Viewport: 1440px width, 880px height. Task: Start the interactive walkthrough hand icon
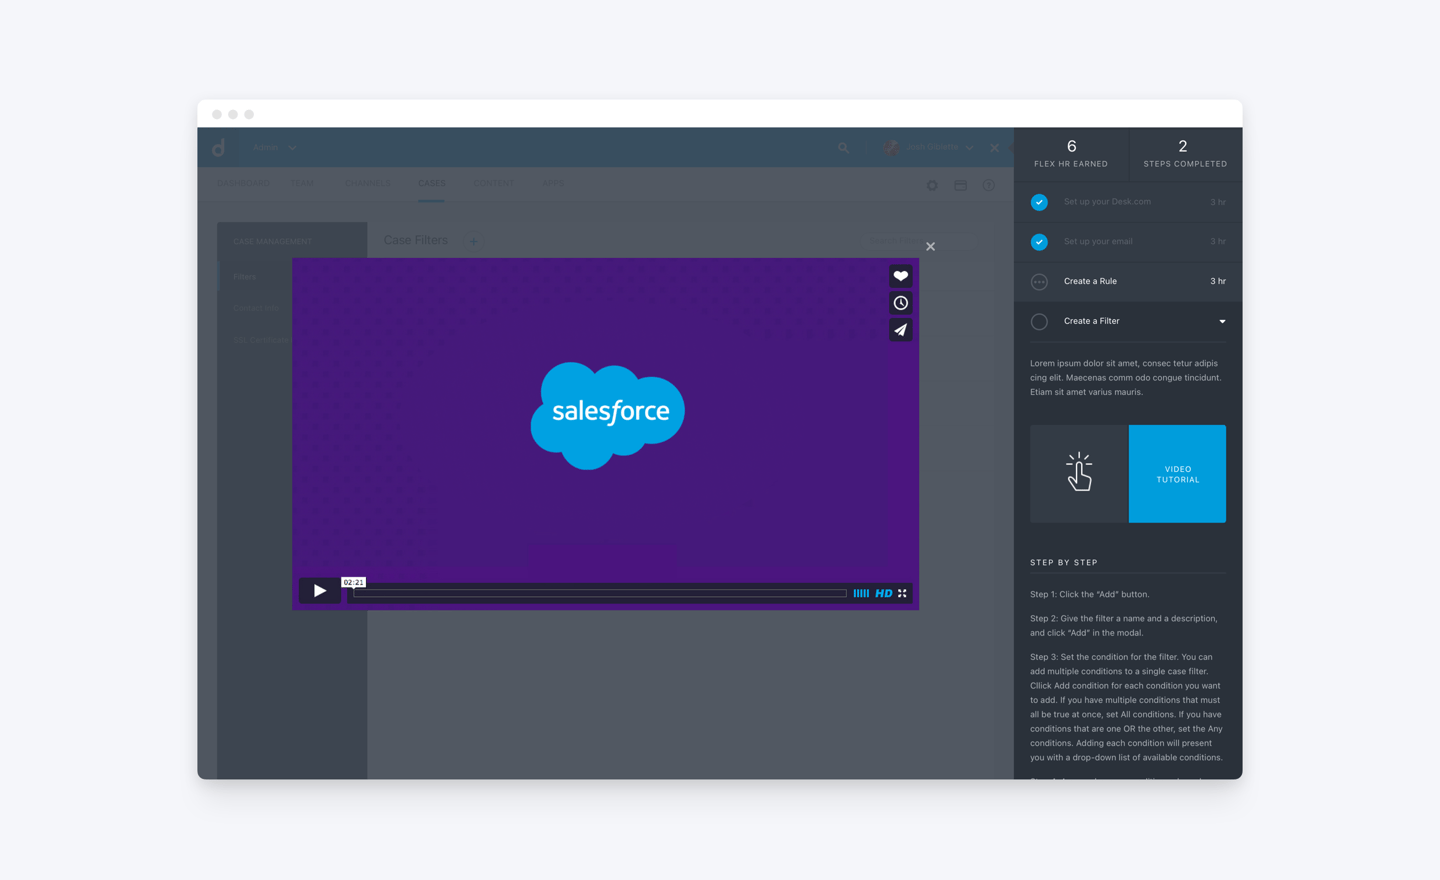pos(1079,474)
